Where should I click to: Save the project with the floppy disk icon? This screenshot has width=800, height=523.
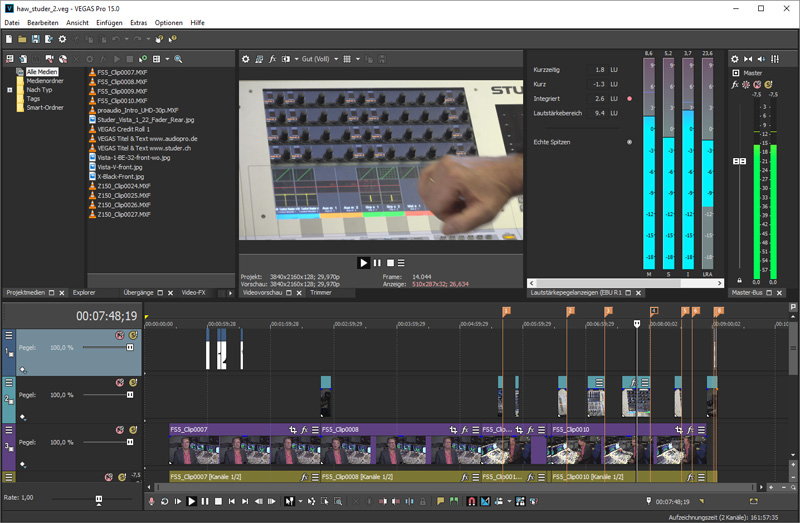[35, 38]
